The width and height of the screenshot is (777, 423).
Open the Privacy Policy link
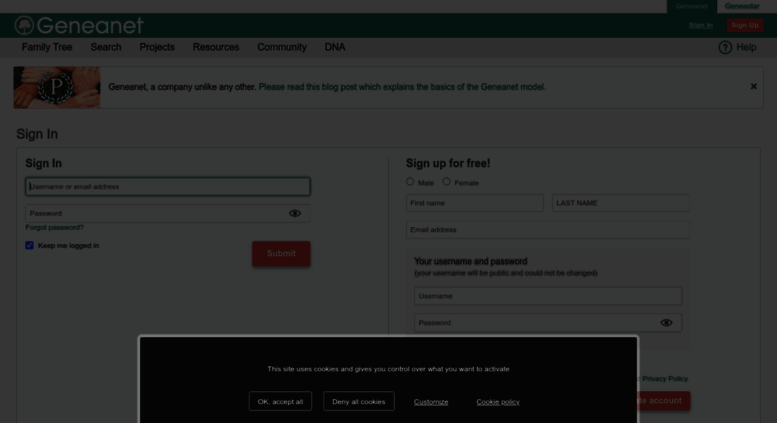pos(665,378)
